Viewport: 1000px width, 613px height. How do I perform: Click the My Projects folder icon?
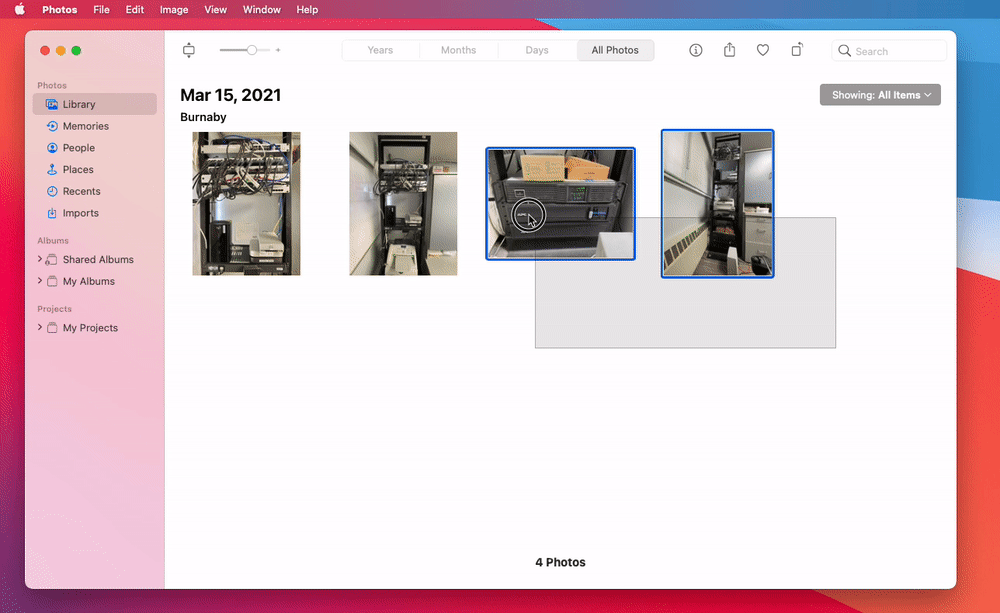click(x=52, y=327)
